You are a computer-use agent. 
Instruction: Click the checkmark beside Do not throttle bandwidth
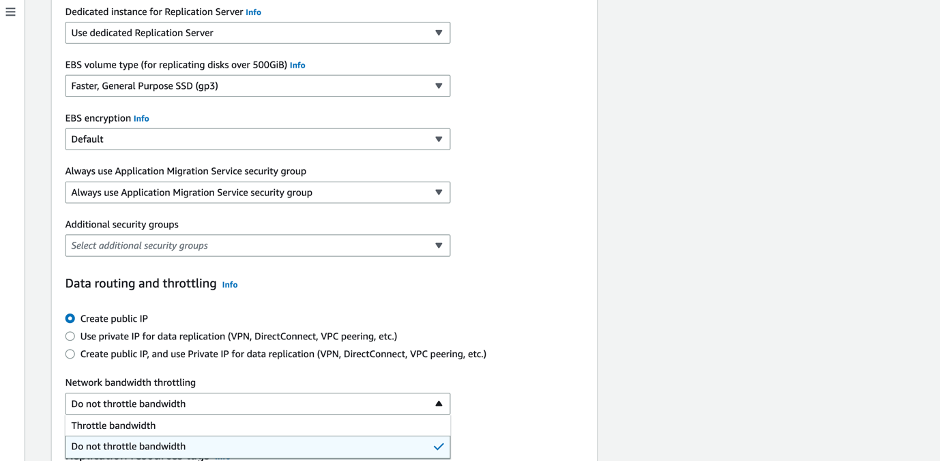tap(438, 447)
